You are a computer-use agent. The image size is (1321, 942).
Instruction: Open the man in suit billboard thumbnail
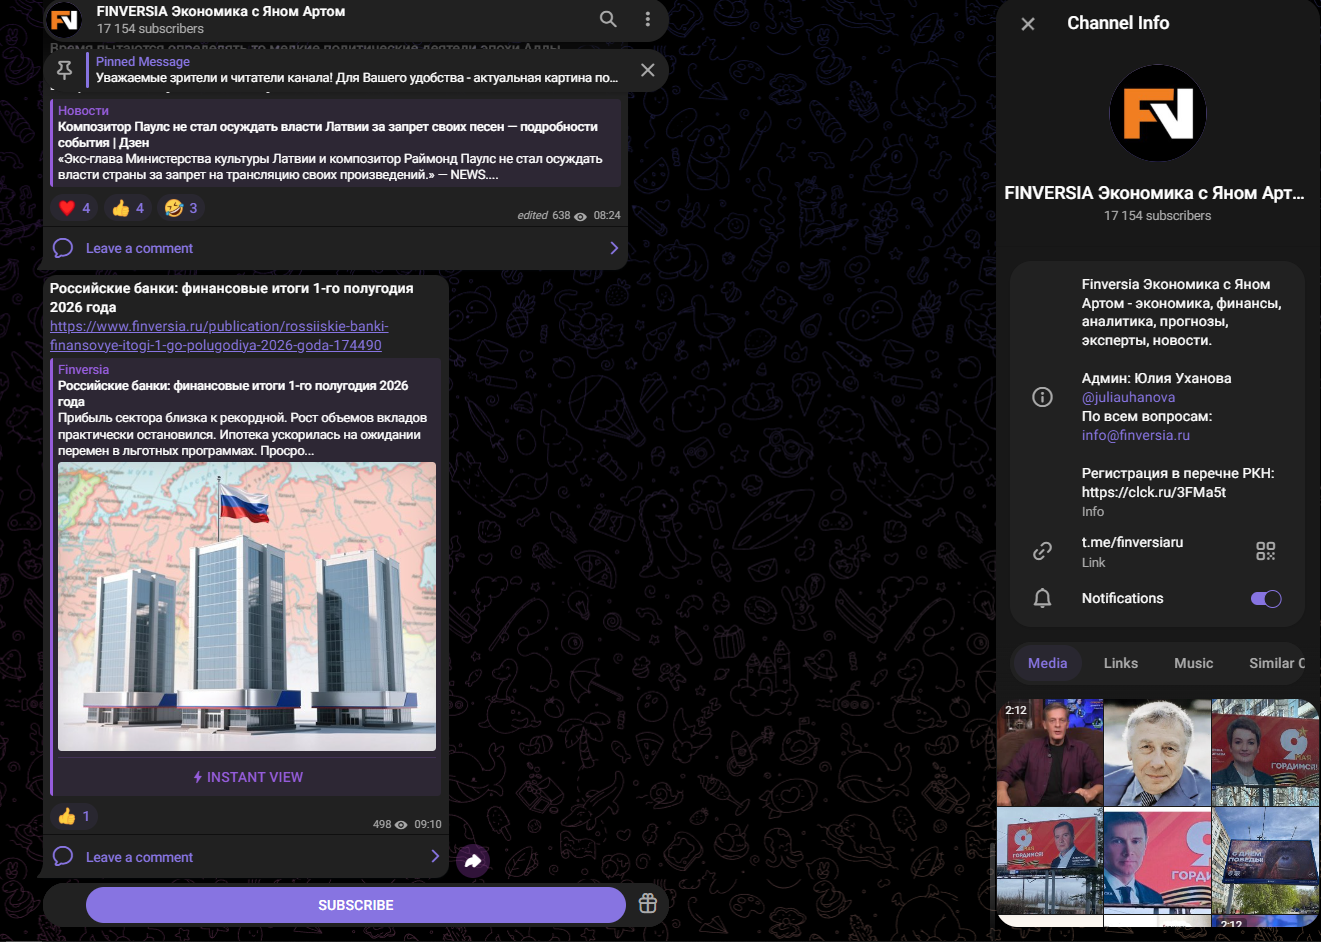1157,860
